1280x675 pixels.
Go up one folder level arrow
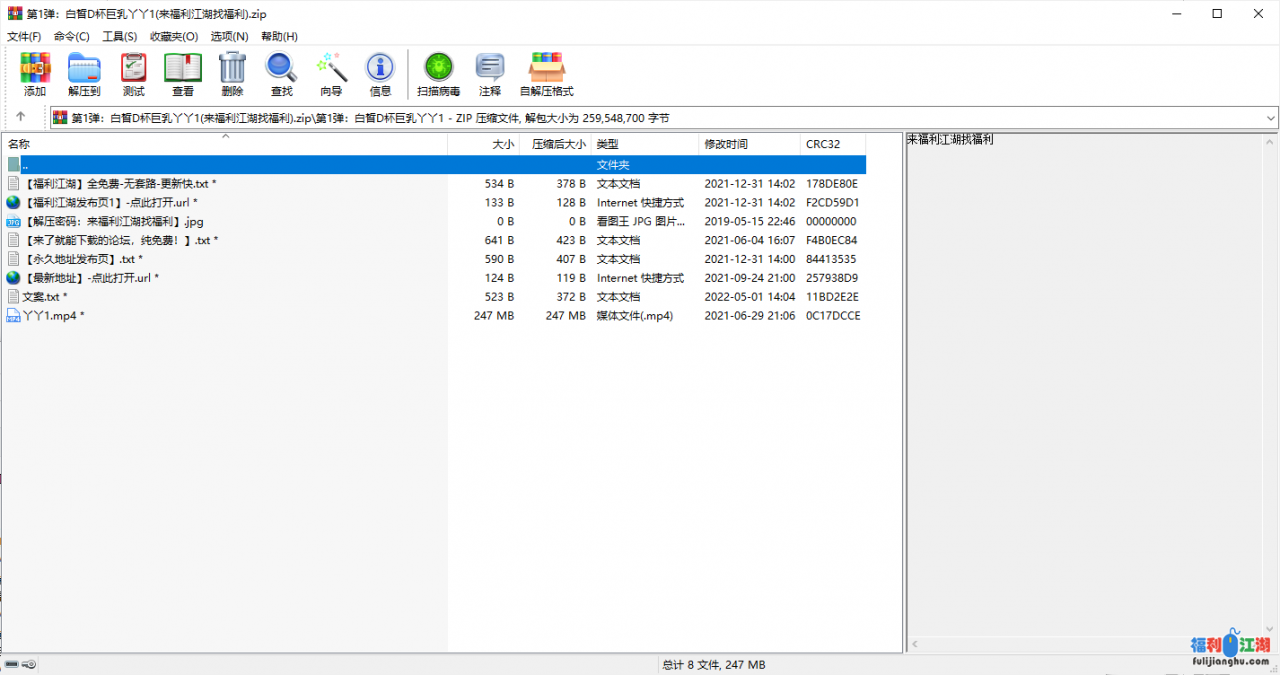pyautogui.click(x=21, y=117)
